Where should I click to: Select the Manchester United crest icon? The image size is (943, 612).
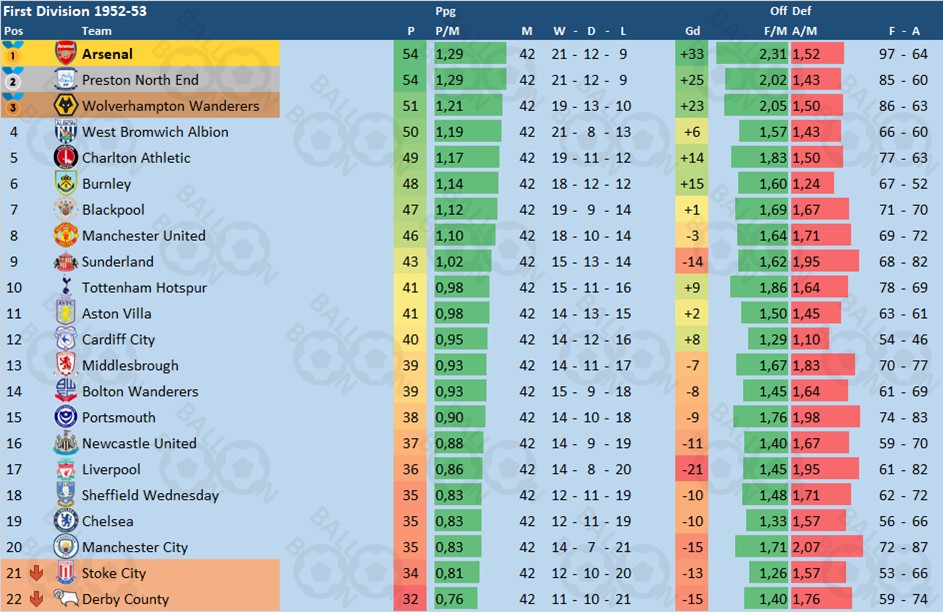[66, 235]
